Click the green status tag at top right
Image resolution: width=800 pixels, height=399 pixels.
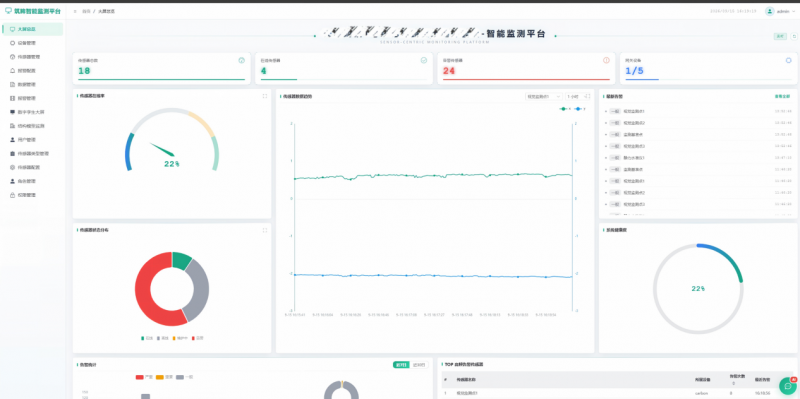[780, 36]
